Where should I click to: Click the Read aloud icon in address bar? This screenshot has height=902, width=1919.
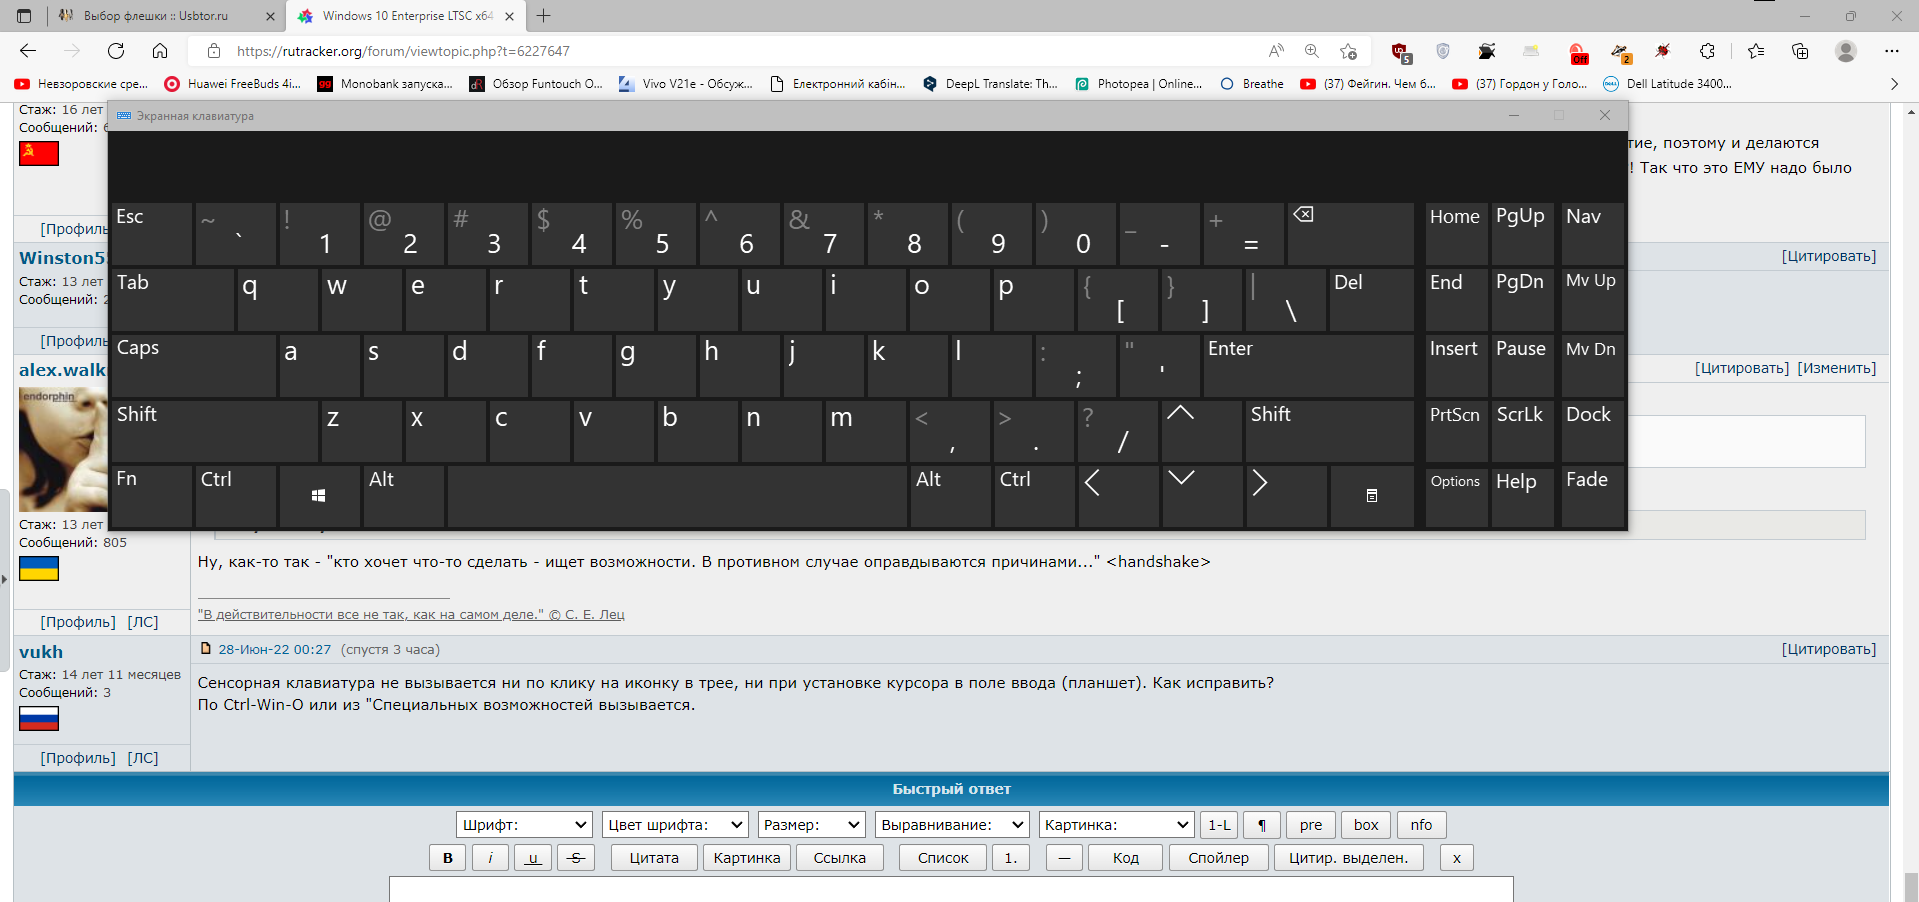(1276, 51)
